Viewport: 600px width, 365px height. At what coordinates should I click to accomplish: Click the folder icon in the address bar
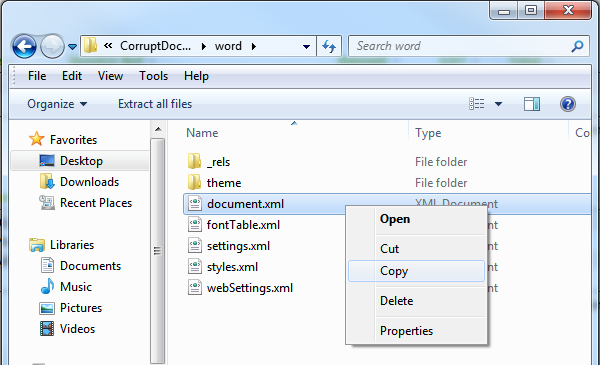tap(90, 46)
